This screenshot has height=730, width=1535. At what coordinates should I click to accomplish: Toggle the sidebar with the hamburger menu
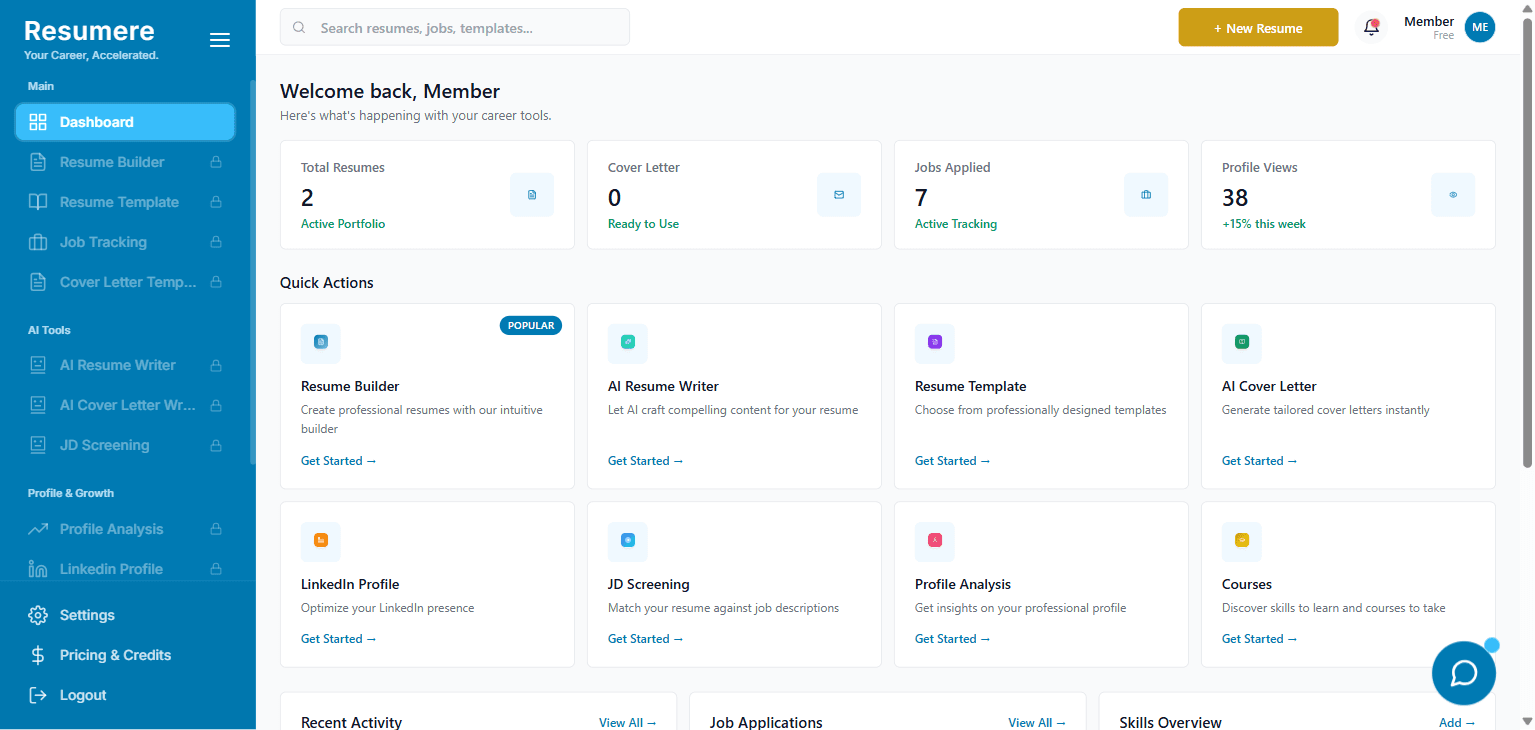tap(219, 39)
